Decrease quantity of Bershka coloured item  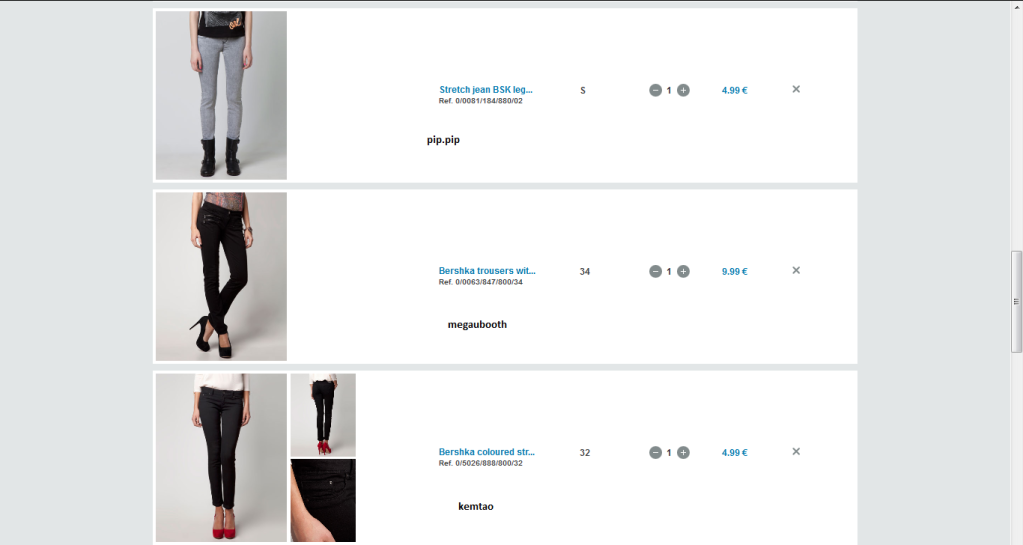[x=655, y=452]
